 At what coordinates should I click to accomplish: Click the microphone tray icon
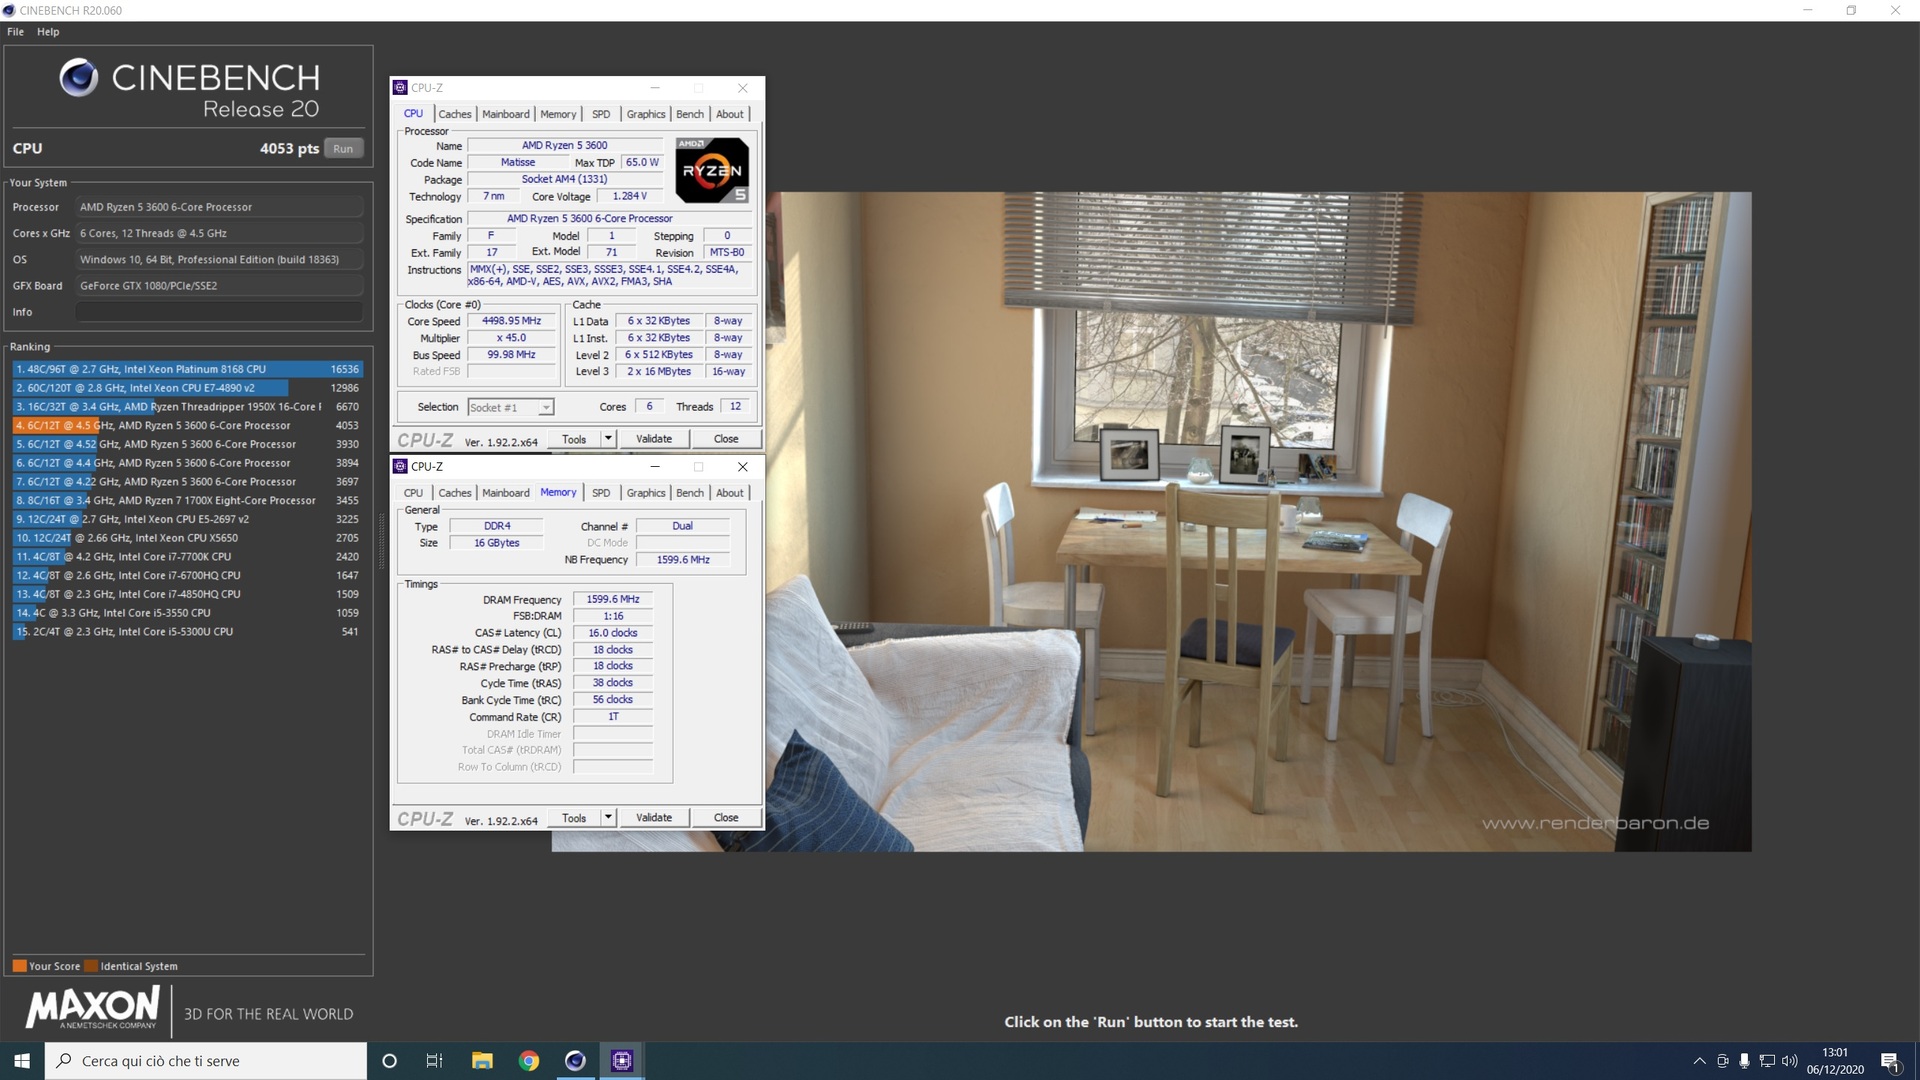coord(1744,1061)
